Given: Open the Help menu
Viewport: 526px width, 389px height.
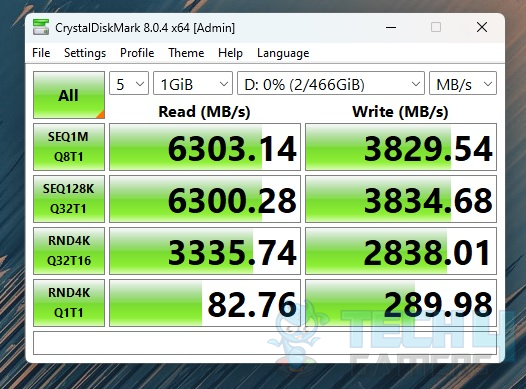Looking at the screenshot, I should 230,53.
